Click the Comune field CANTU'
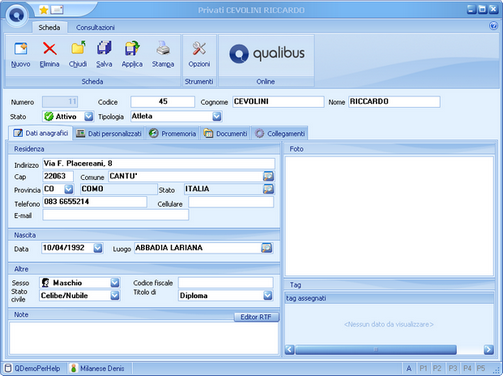This screenshot has width=503, height=376. point(185,176)
